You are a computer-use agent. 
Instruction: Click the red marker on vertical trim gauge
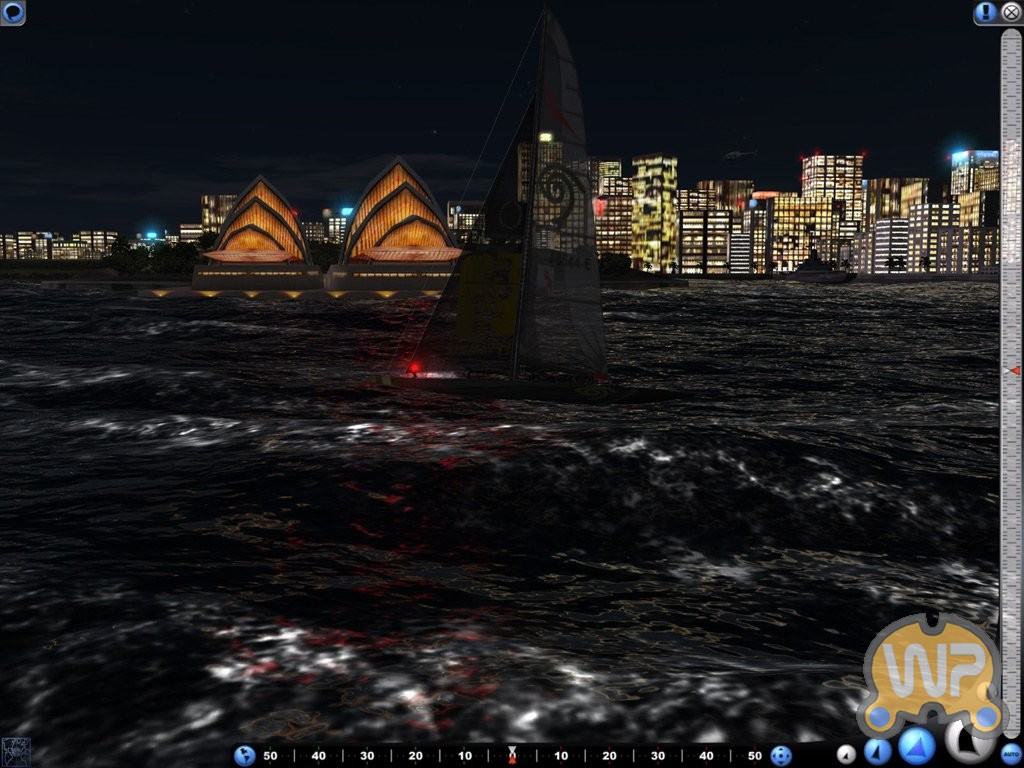[x=1011, y=370]
